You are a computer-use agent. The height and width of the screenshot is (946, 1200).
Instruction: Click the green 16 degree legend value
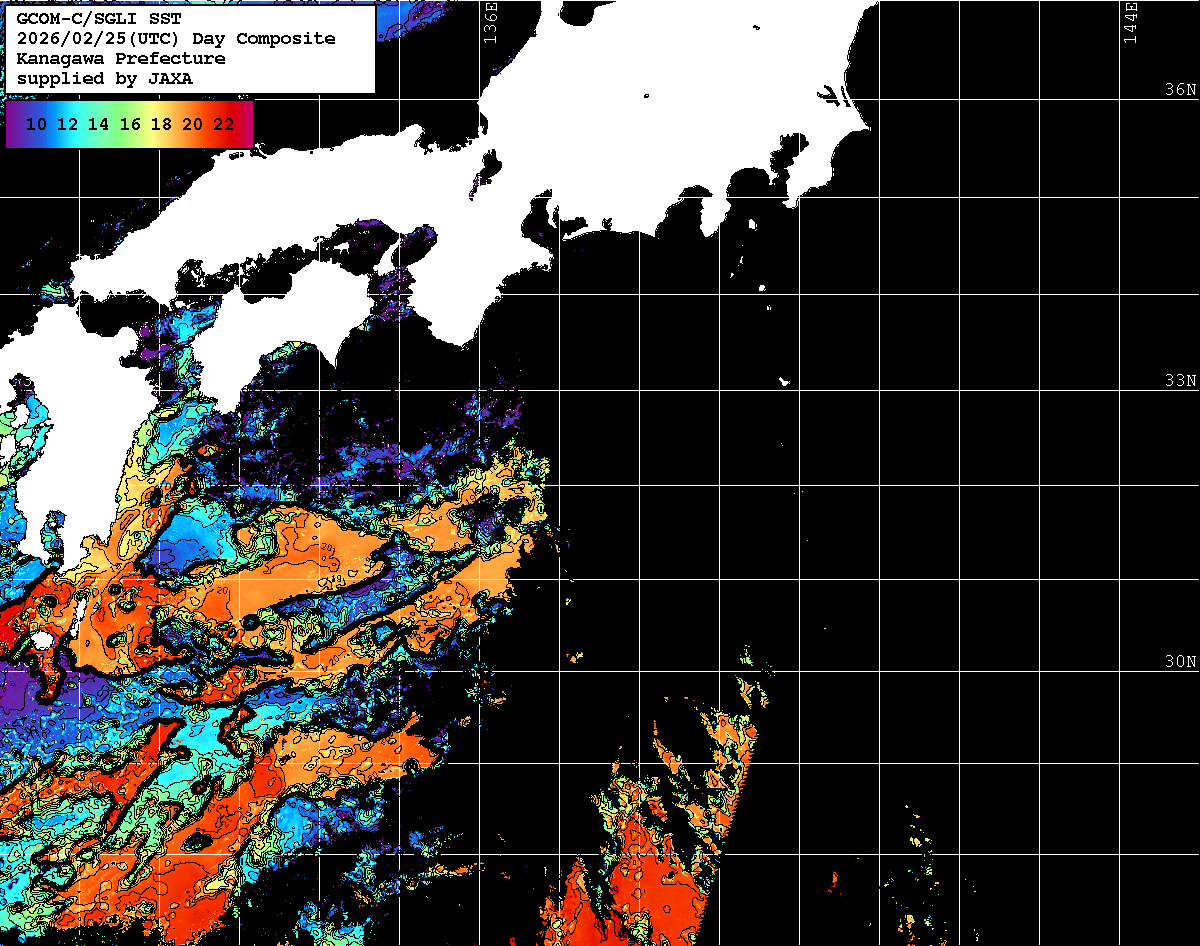(130, 124)
